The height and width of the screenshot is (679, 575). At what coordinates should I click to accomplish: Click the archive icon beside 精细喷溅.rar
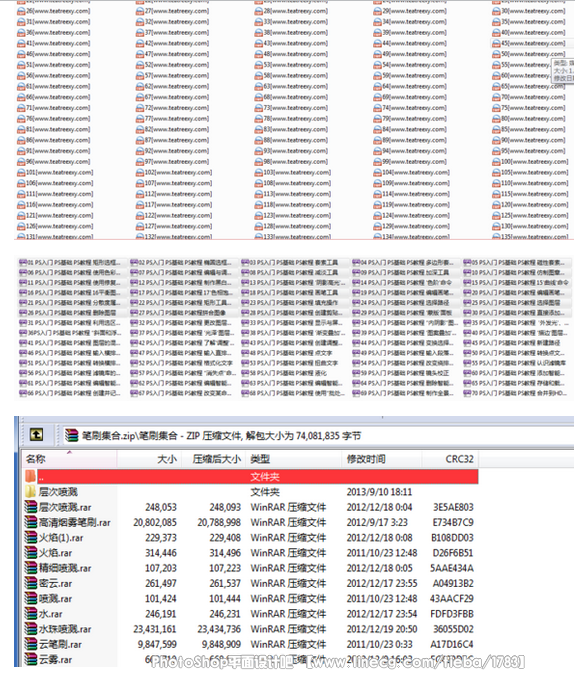[x=31, y=568]
